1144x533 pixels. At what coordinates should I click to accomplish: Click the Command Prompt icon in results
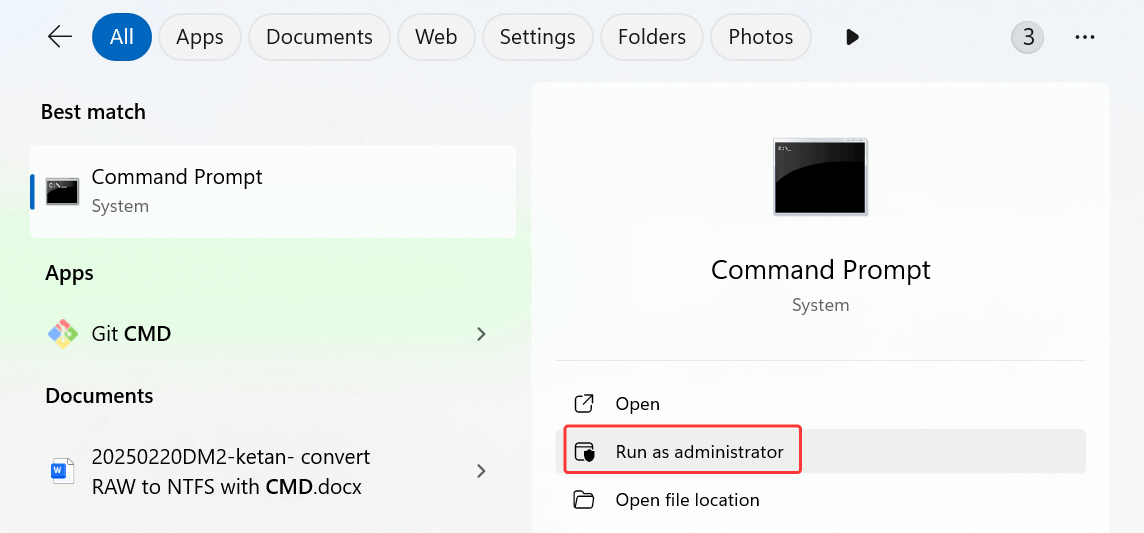coord(62,191)
